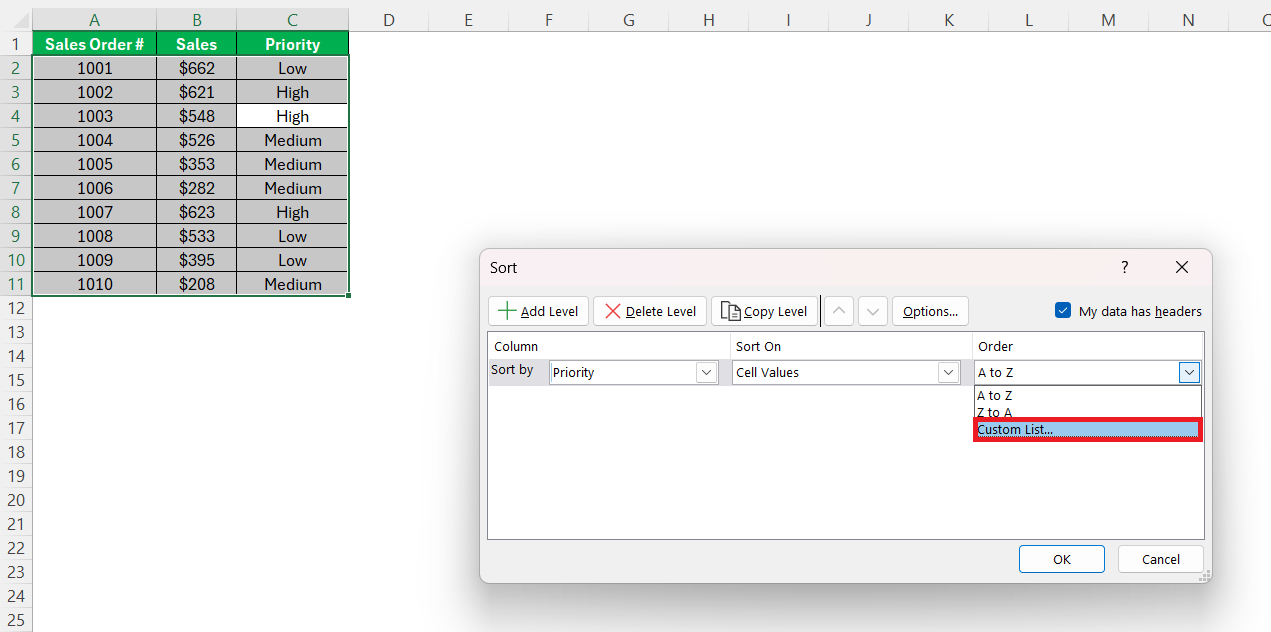
Task: Select row 1 header
Action: click(x=16, y=44)
